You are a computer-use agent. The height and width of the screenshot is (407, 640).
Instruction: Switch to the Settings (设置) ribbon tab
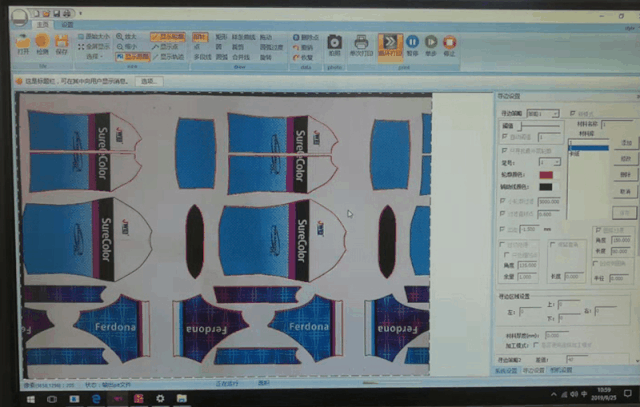66,23
